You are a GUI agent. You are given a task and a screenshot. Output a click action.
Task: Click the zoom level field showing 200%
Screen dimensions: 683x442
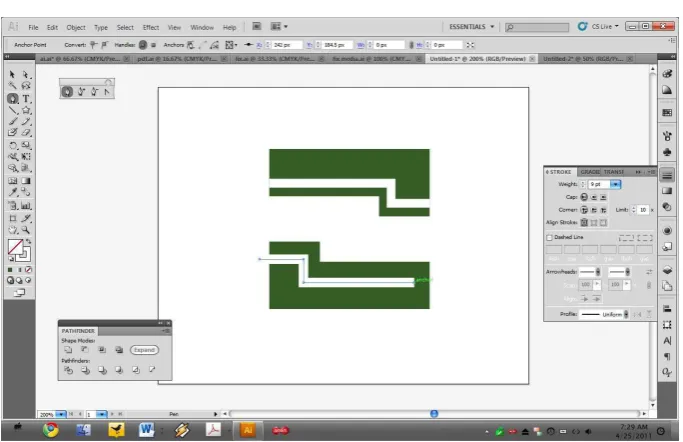click(47, 414)
